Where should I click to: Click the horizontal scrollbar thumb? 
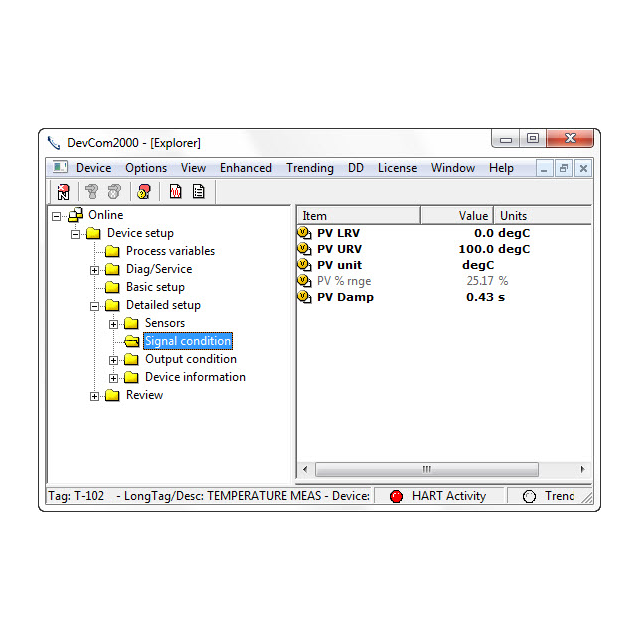tap(427, 469)
